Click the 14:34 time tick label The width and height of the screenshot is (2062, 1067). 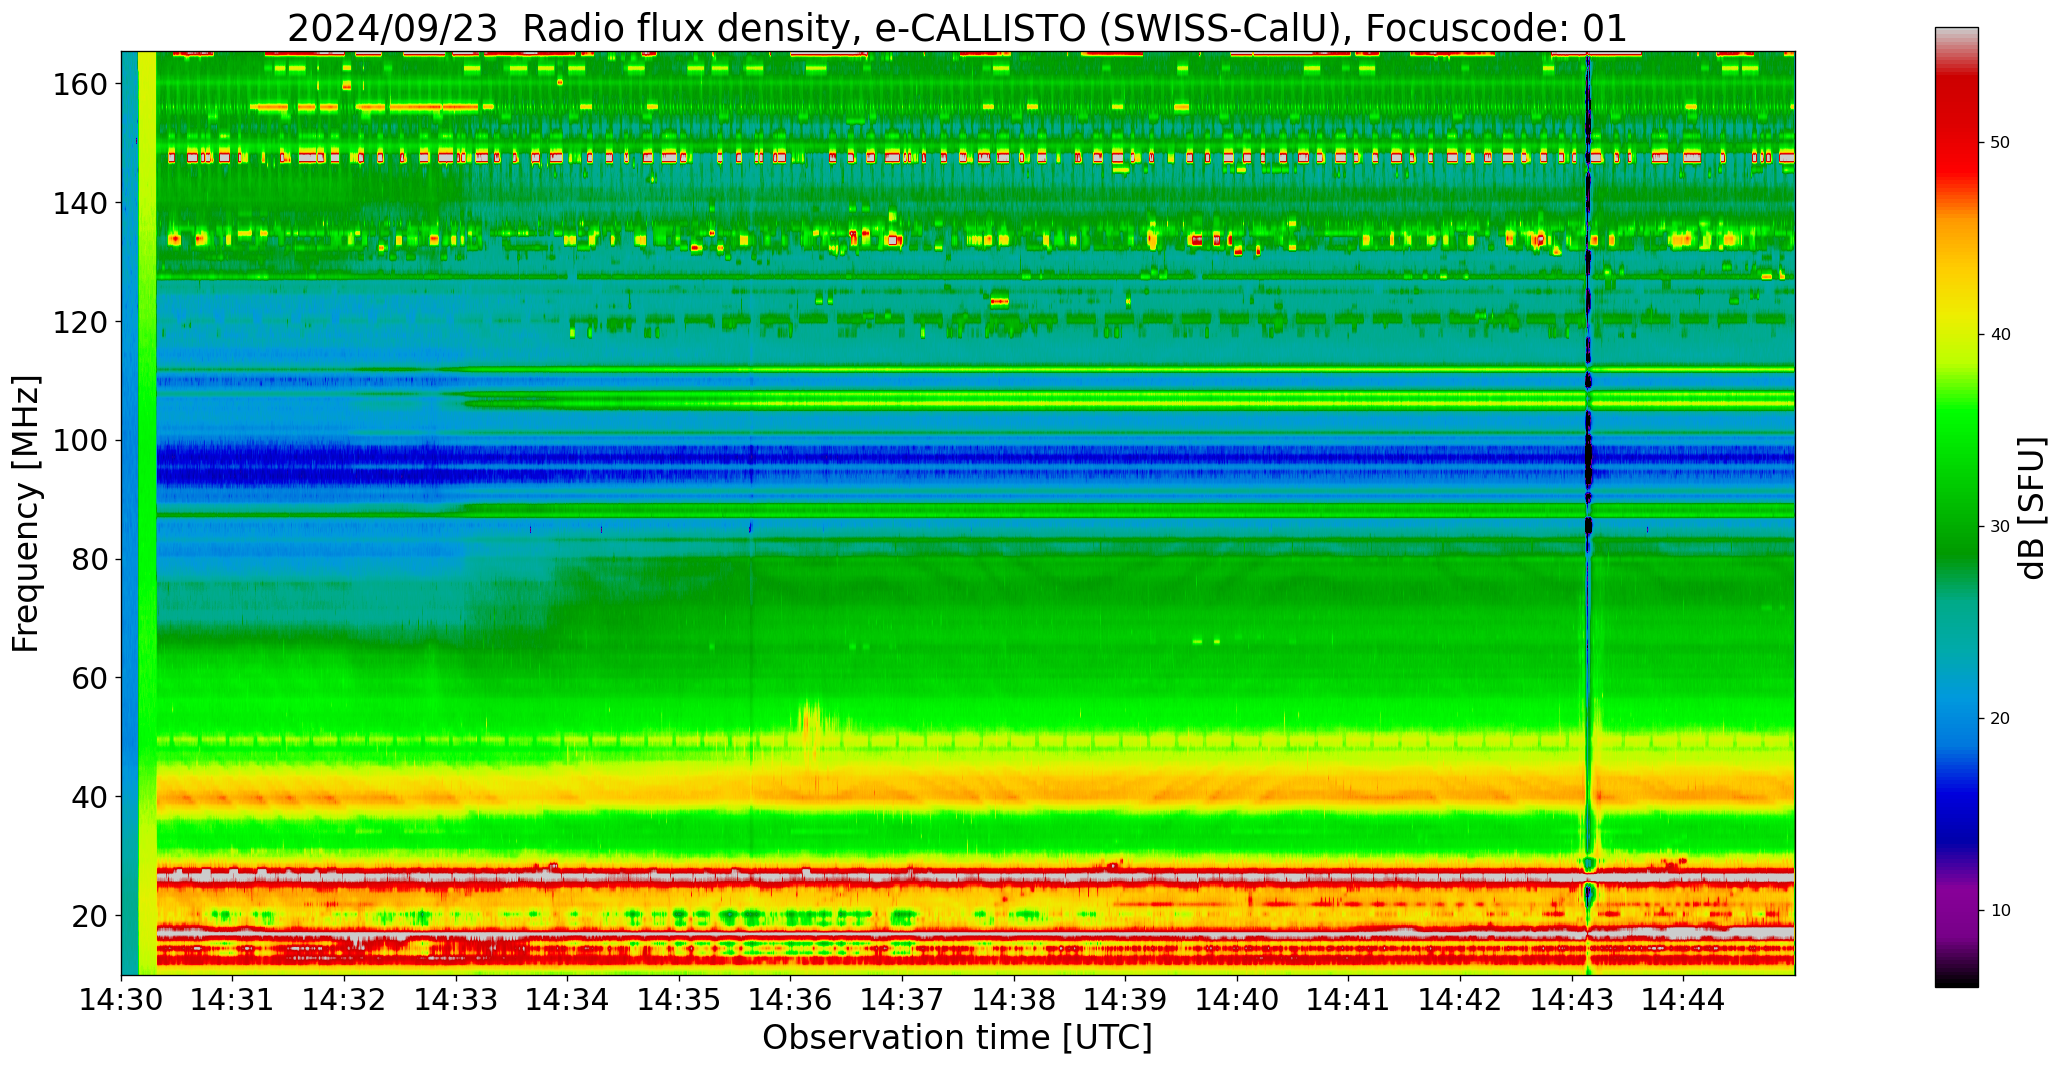tap(568, 999)
